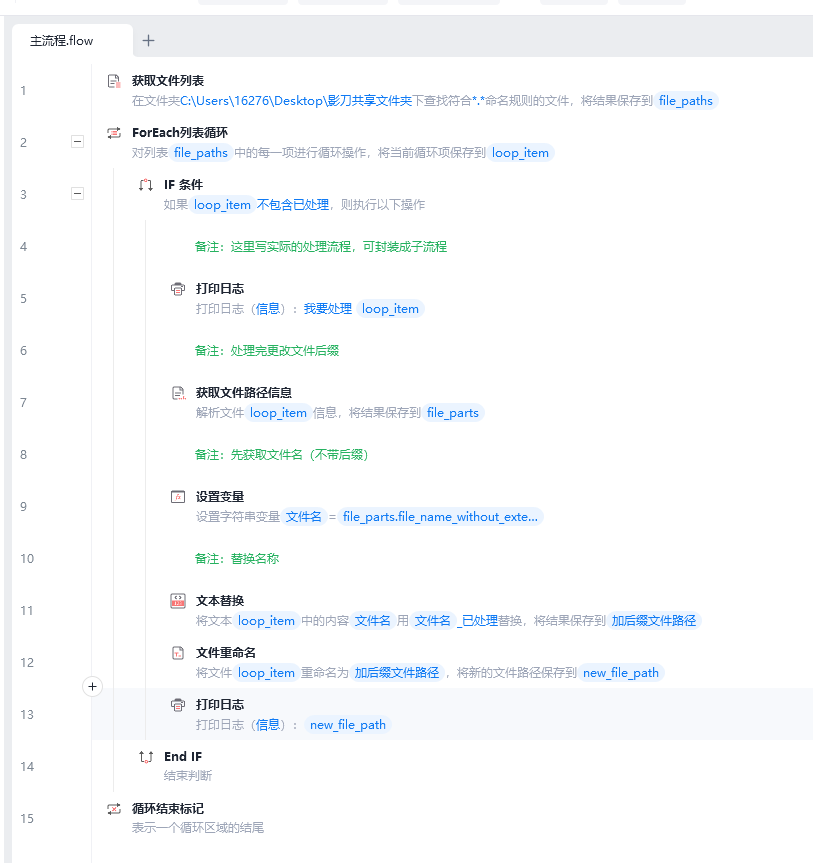The height and width of the screenshot is (863, 813).
Task: Select the 文本替换 step title
Action: click(x=220, y=601)
